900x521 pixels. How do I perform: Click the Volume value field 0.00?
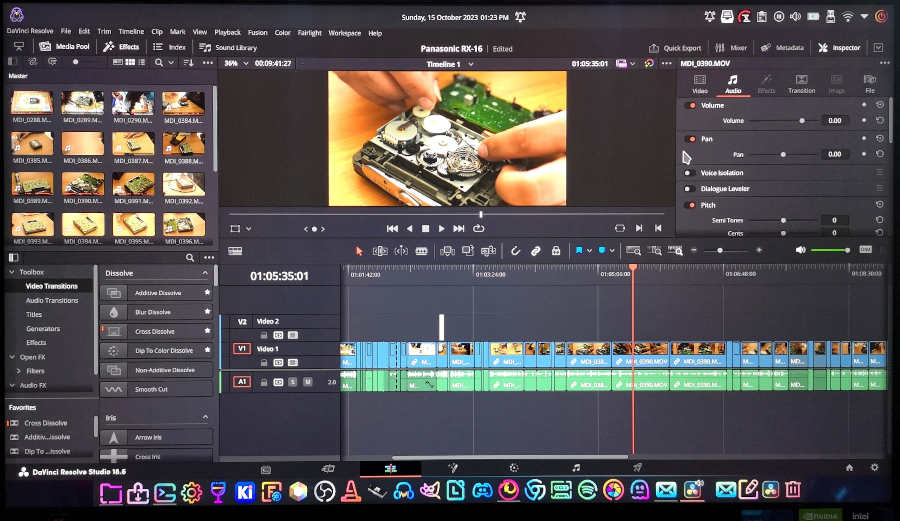(835, 120)
